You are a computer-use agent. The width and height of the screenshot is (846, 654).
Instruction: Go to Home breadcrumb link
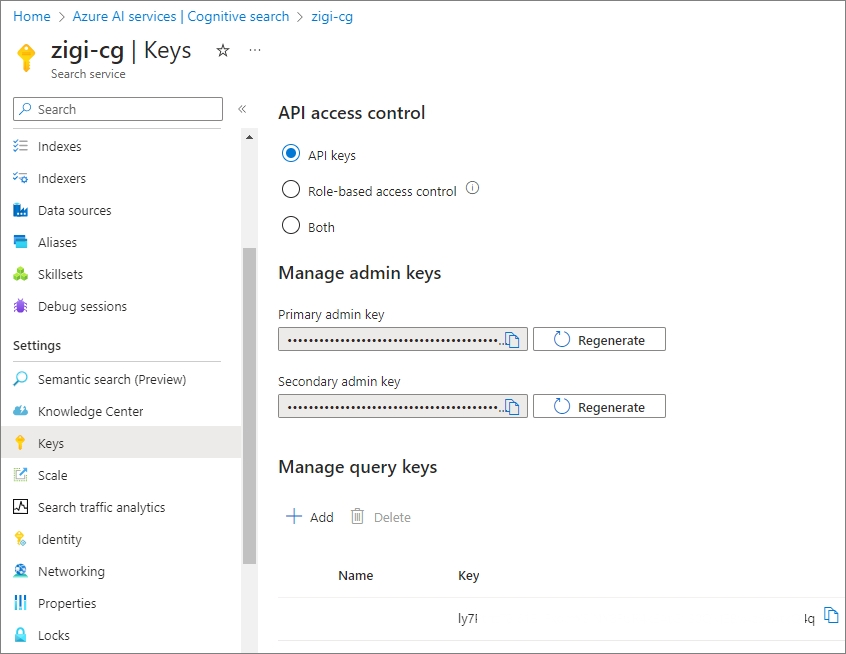[x=32, y=16]
